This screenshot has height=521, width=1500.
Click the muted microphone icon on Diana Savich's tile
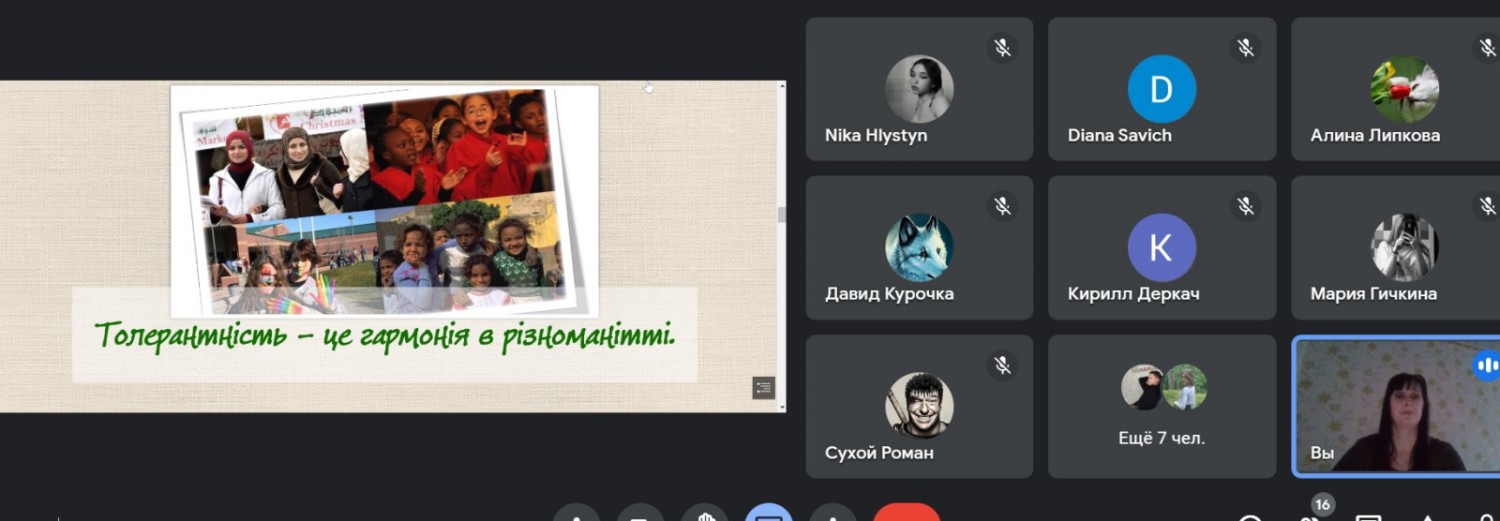1245,47
